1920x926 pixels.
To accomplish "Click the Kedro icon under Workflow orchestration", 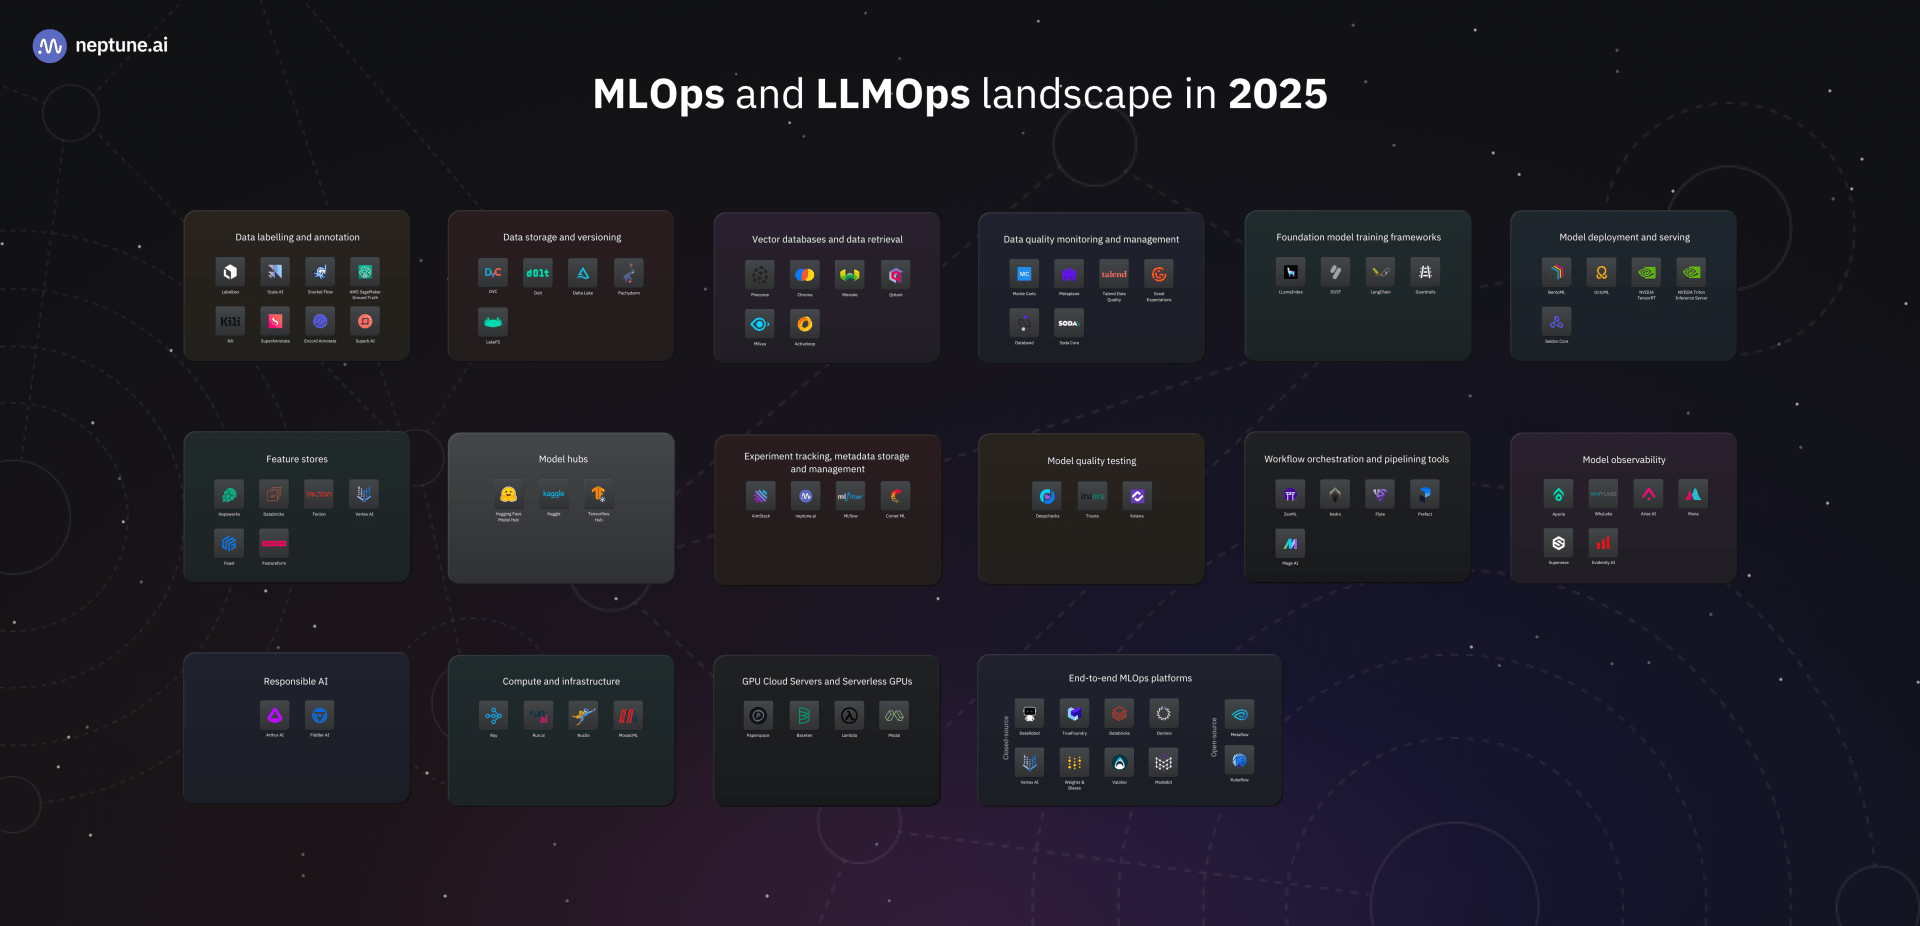I will point(1335,493).
